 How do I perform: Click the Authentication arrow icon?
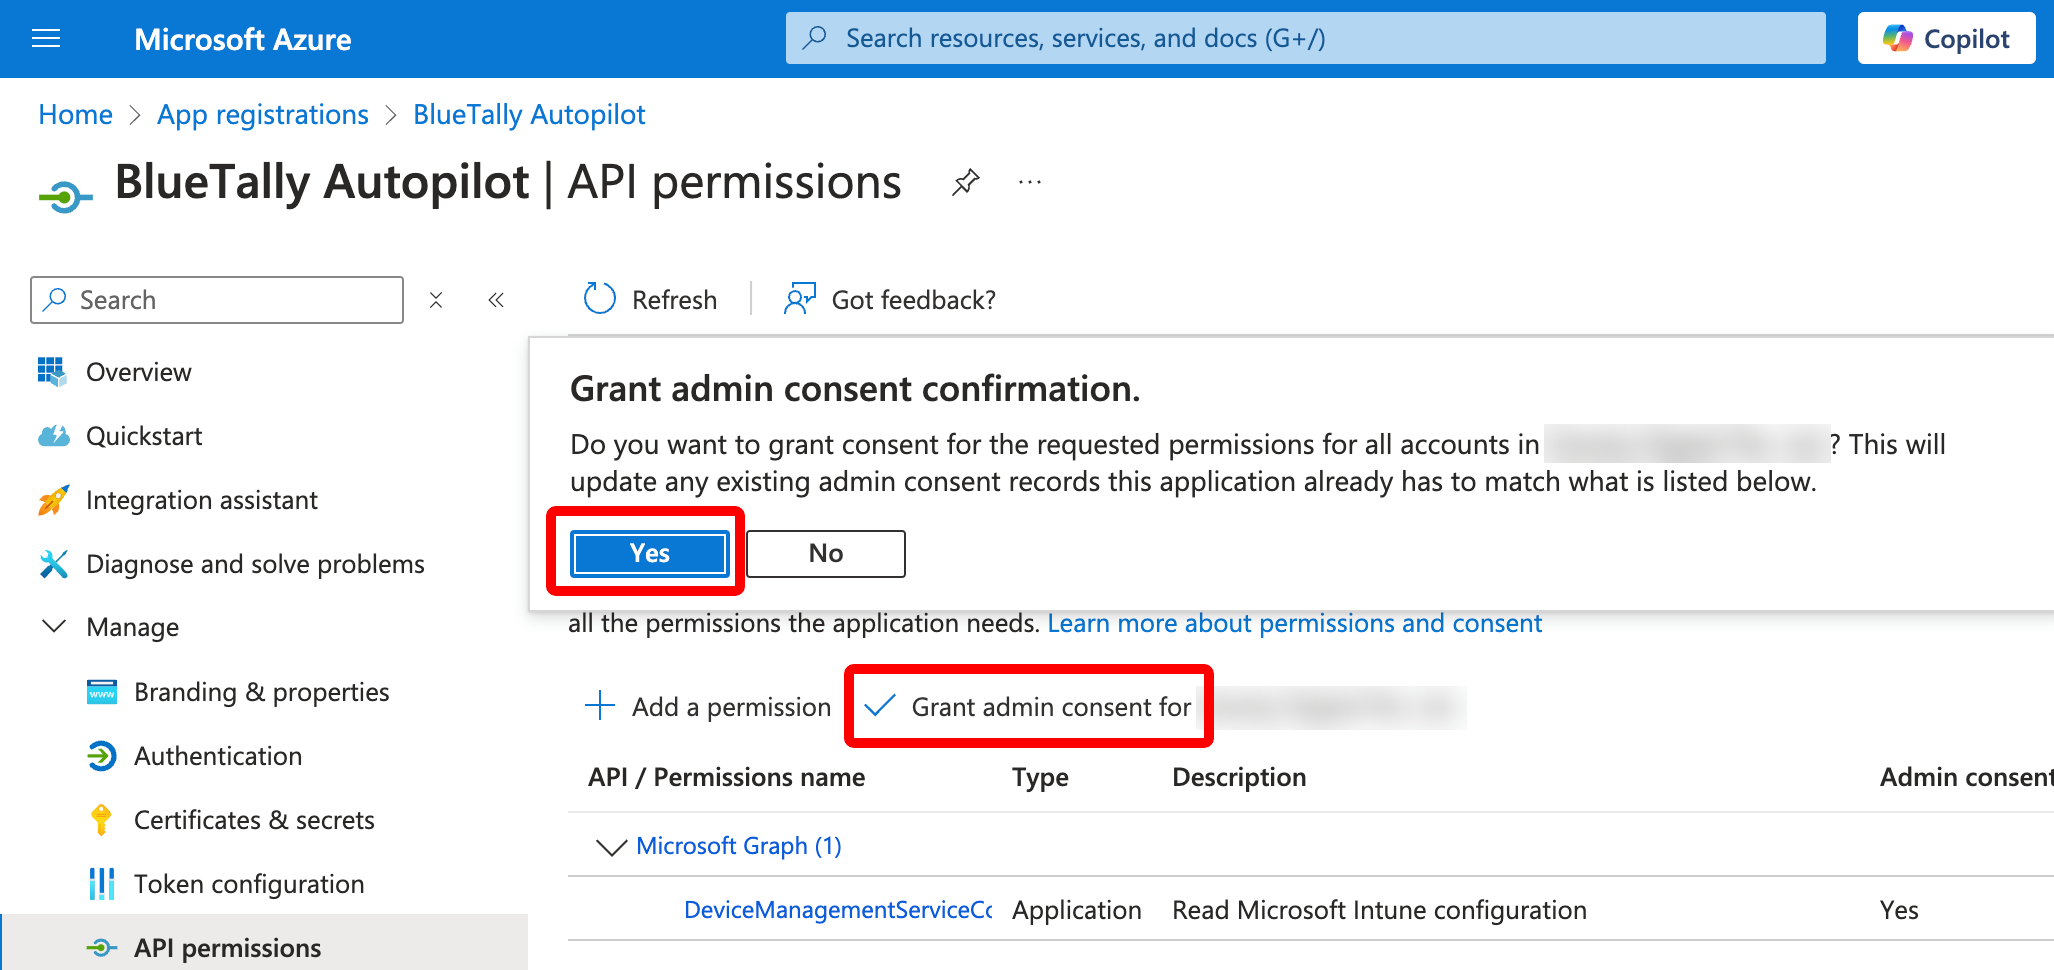point(101,756)
